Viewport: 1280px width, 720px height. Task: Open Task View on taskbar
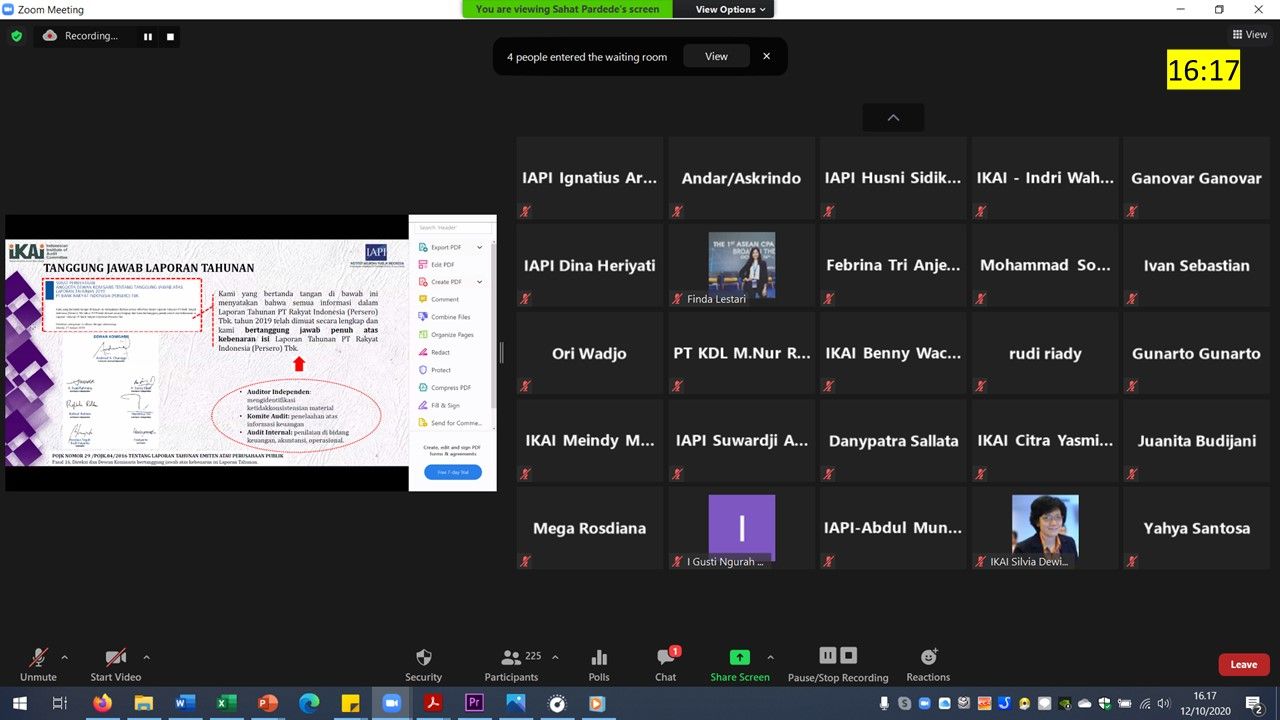pyautogui.click(x=60, y=703)
